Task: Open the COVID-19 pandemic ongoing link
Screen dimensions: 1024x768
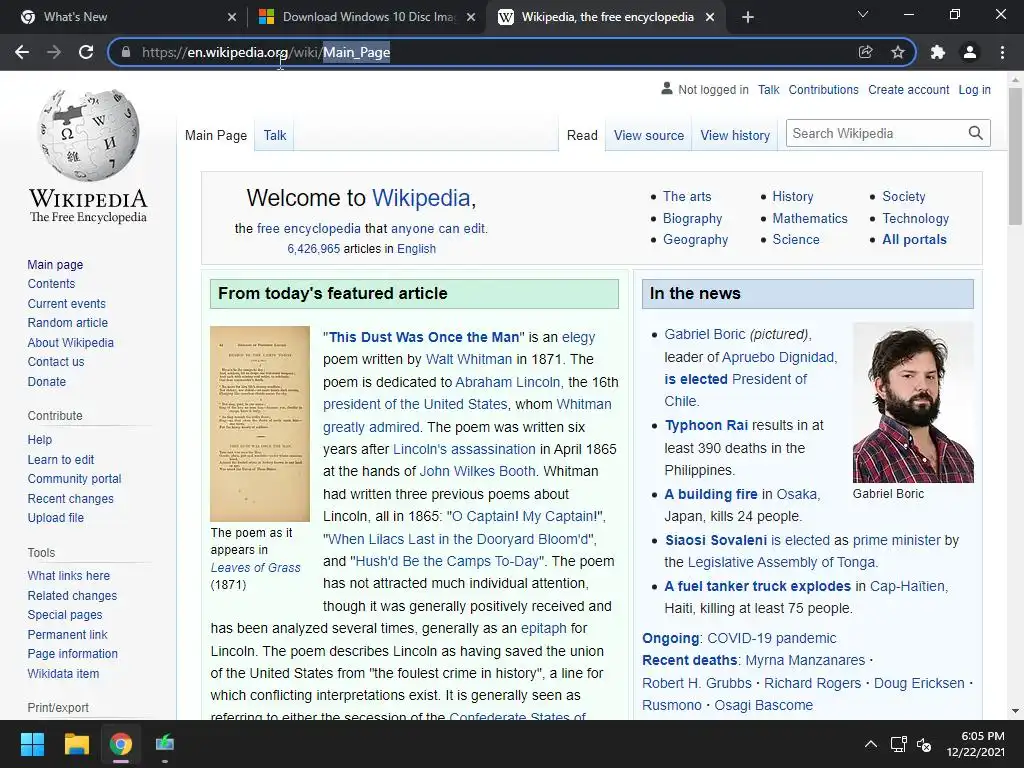Action: click(x=771, y=638)
